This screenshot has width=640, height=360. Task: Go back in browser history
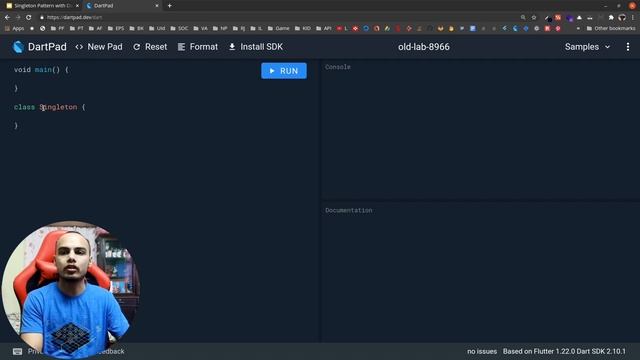click(7, 18)
